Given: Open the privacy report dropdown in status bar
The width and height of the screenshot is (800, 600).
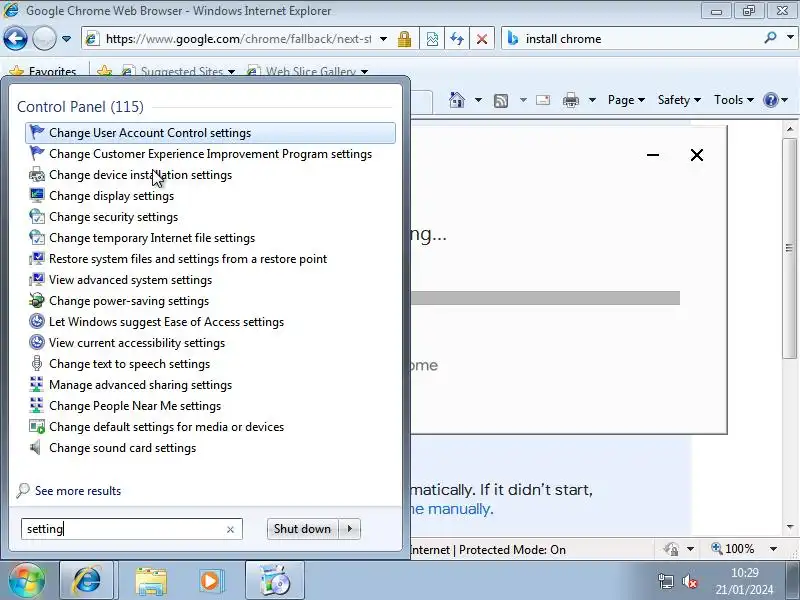Looking at the screenshot, I should 690,549.
